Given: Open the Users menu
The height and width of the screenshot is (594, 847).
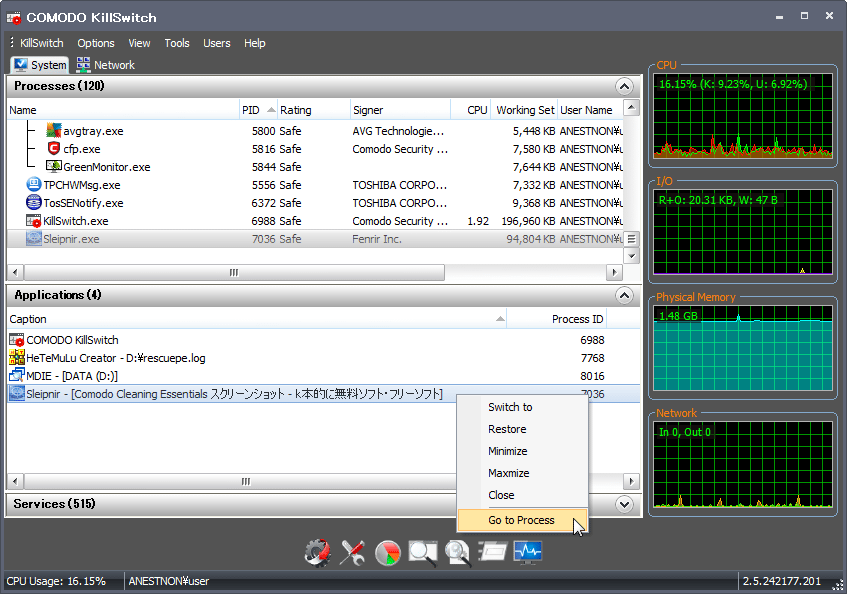Looking at the screenshot, I should (217, 43).
